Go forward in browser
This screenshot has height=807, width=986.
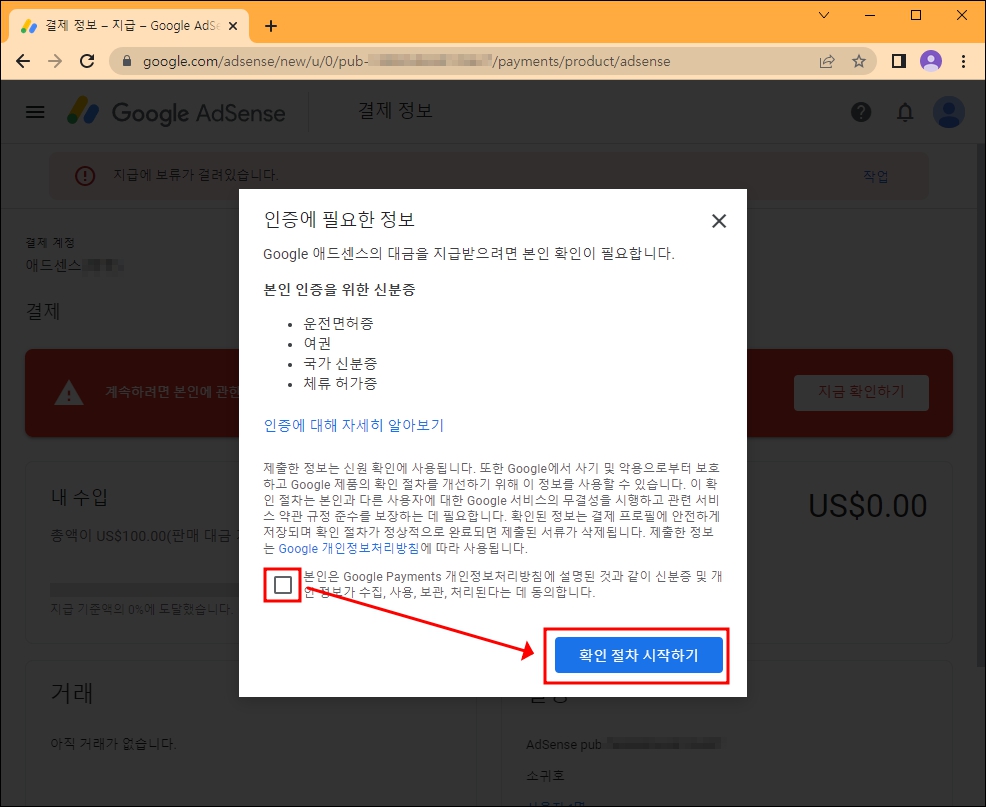pyautogui.click(x=55, y=61)
